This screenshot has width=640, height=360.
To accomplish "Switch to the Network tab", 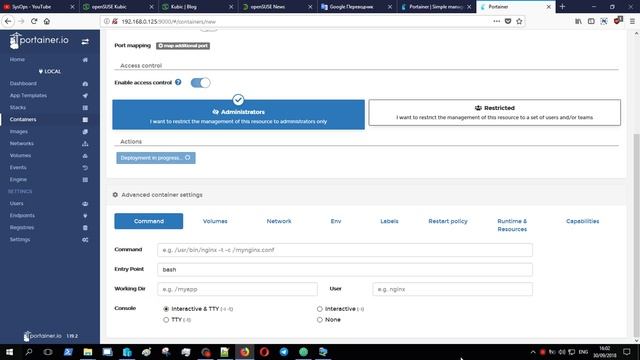I will tap(279, 221).
